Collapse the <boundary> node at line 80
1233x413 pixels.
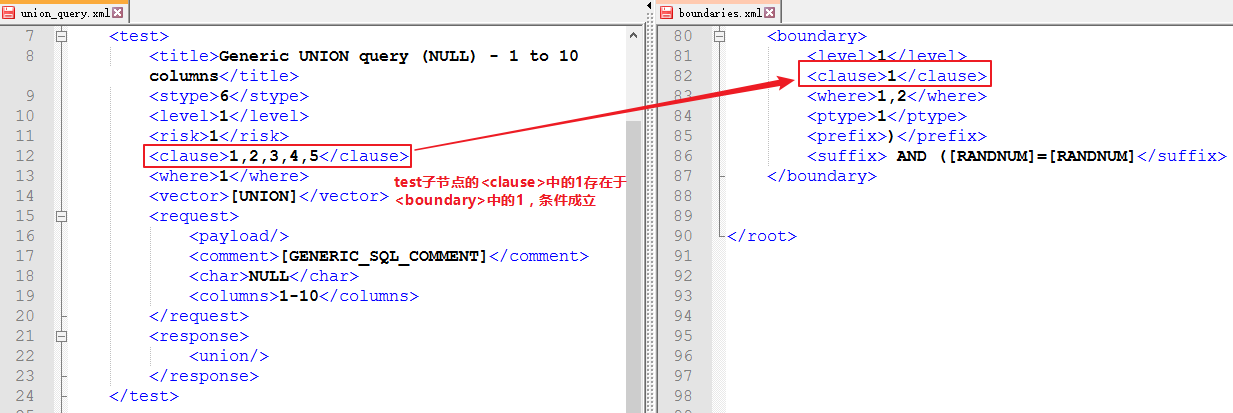point(720,36)
